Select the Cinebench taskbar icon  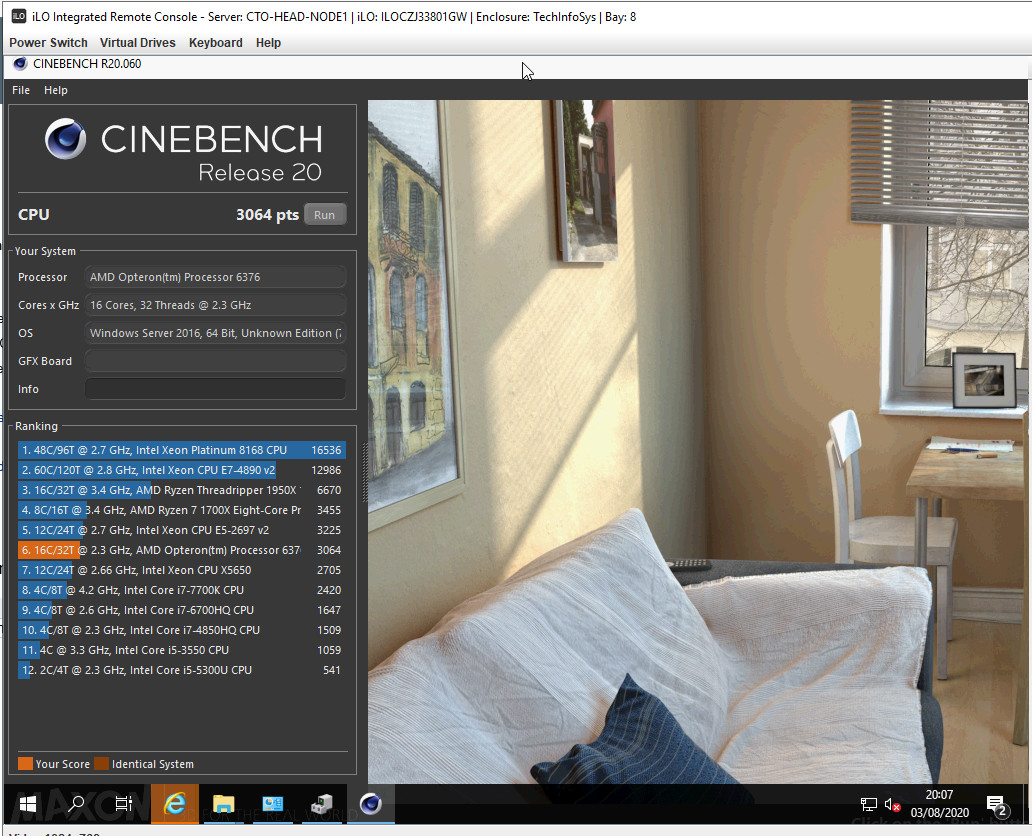pyautogui.click(x=371, y=804)
